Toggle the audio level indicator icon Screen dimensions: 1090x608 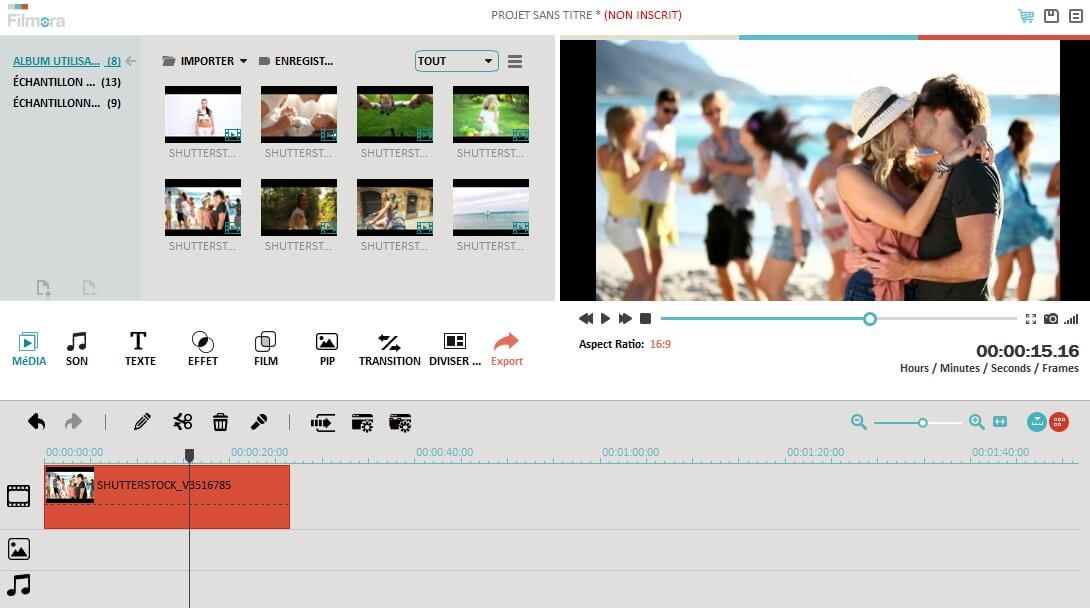(1072, 318)
